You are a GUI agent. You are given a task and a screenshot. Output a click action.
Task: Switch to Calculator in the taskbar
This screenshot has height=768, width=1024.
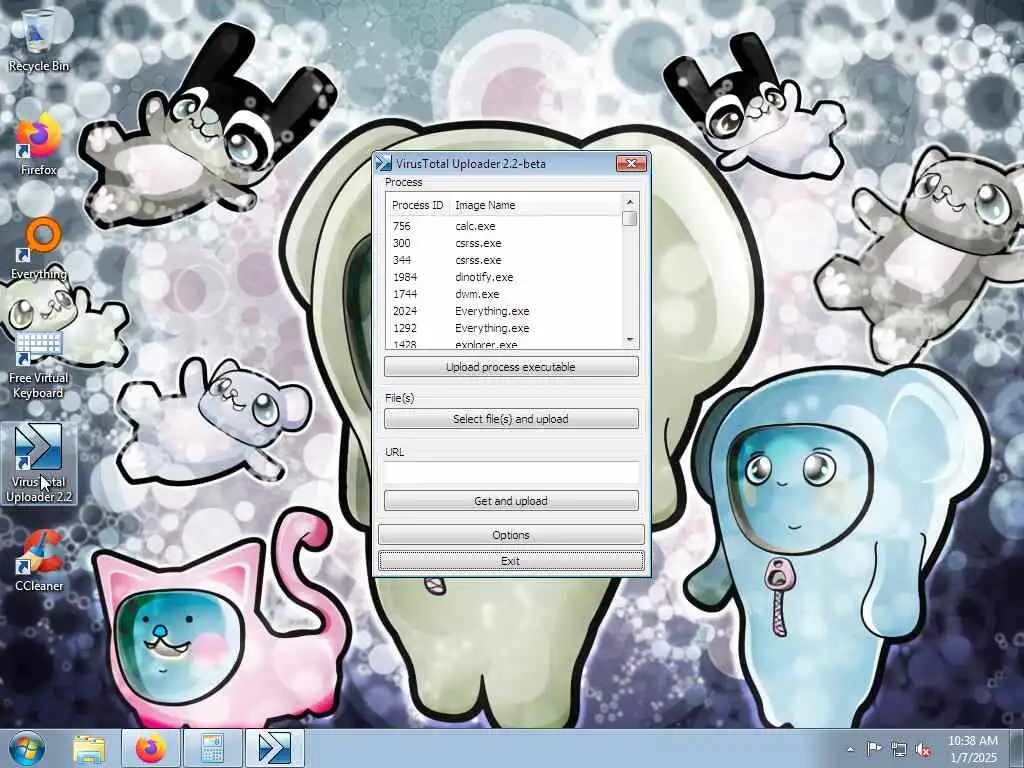click(x=213, y=748)
